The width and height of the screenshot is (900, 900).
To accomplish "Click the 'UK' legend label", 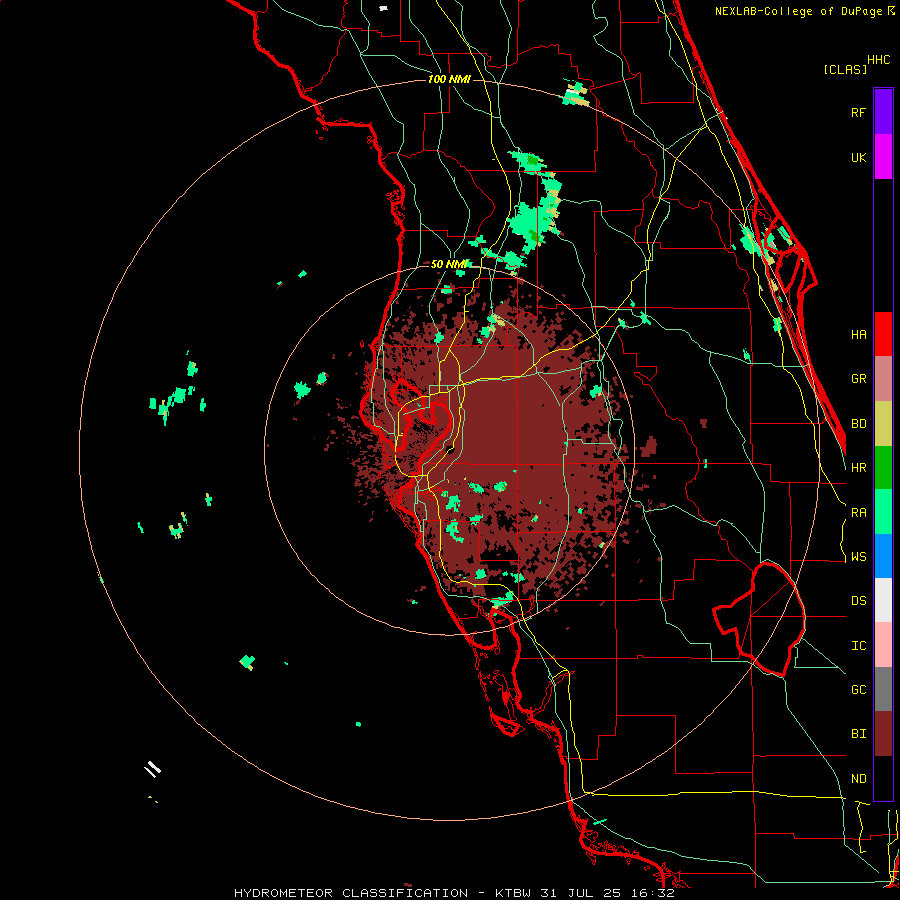I will [x=858, y=157].
